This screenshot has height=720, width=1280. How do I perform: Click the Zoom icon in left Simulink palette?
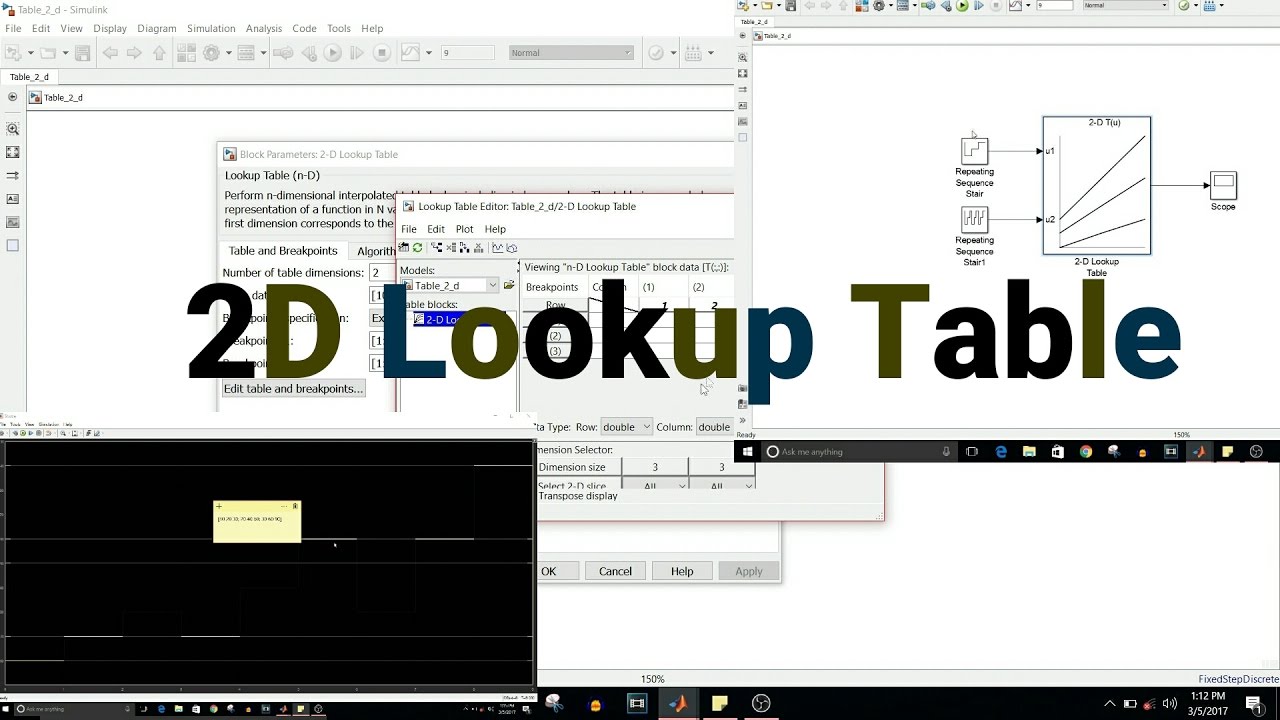tap(13, 129)
